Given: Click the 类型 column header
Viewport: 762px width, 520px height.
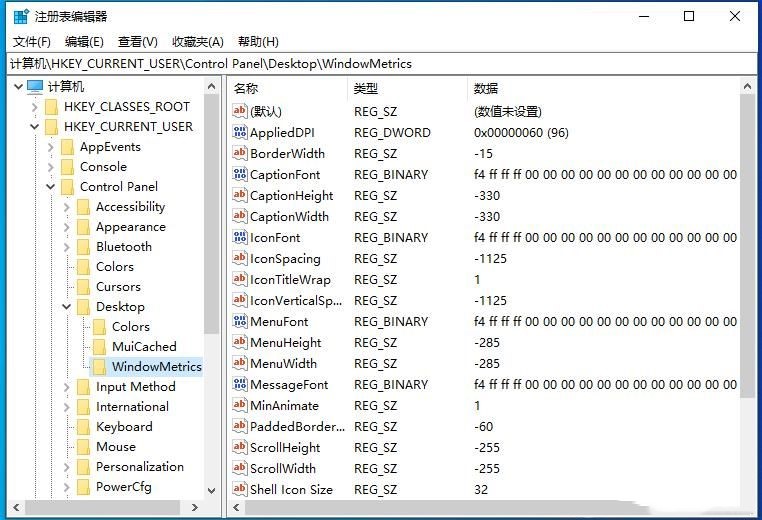Looking at the screenshot, I should (x=408, y=88).
